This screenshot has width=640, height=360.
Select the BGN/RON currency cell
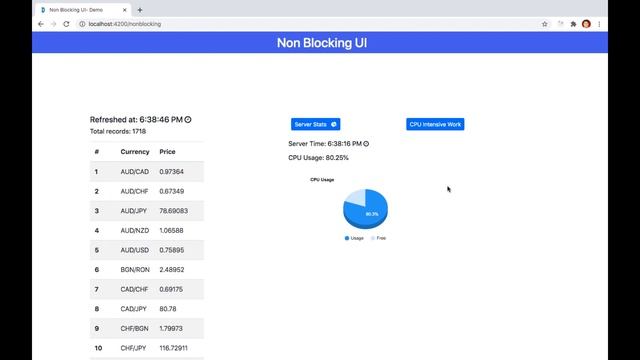point(135,269)
